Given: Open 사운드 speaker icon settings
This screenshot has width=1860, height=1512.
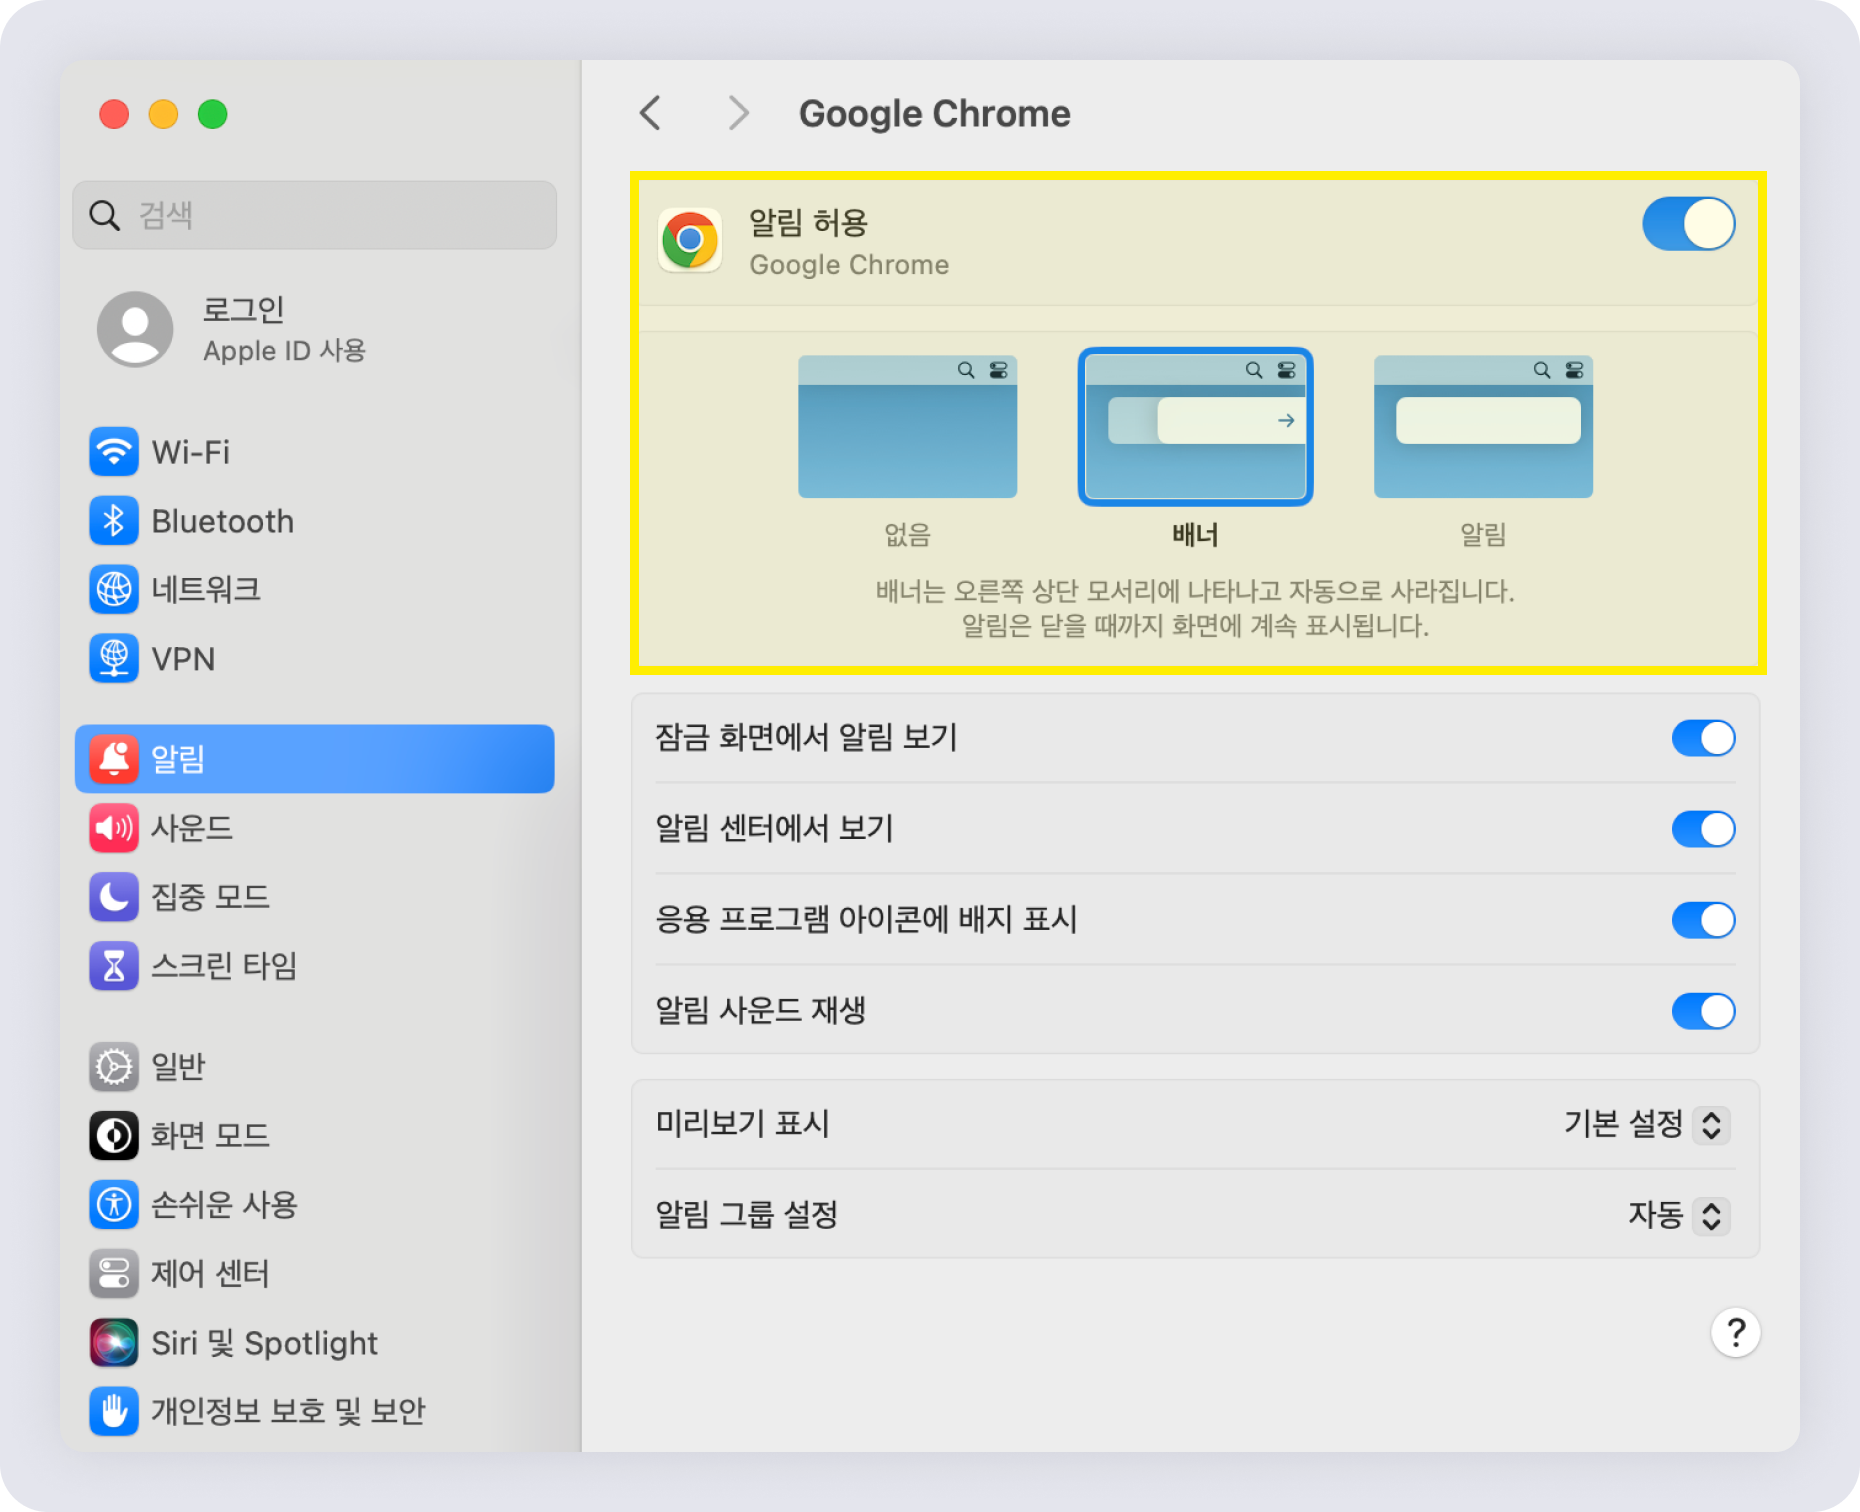Looking at the screenshot, I should point(114,828).
